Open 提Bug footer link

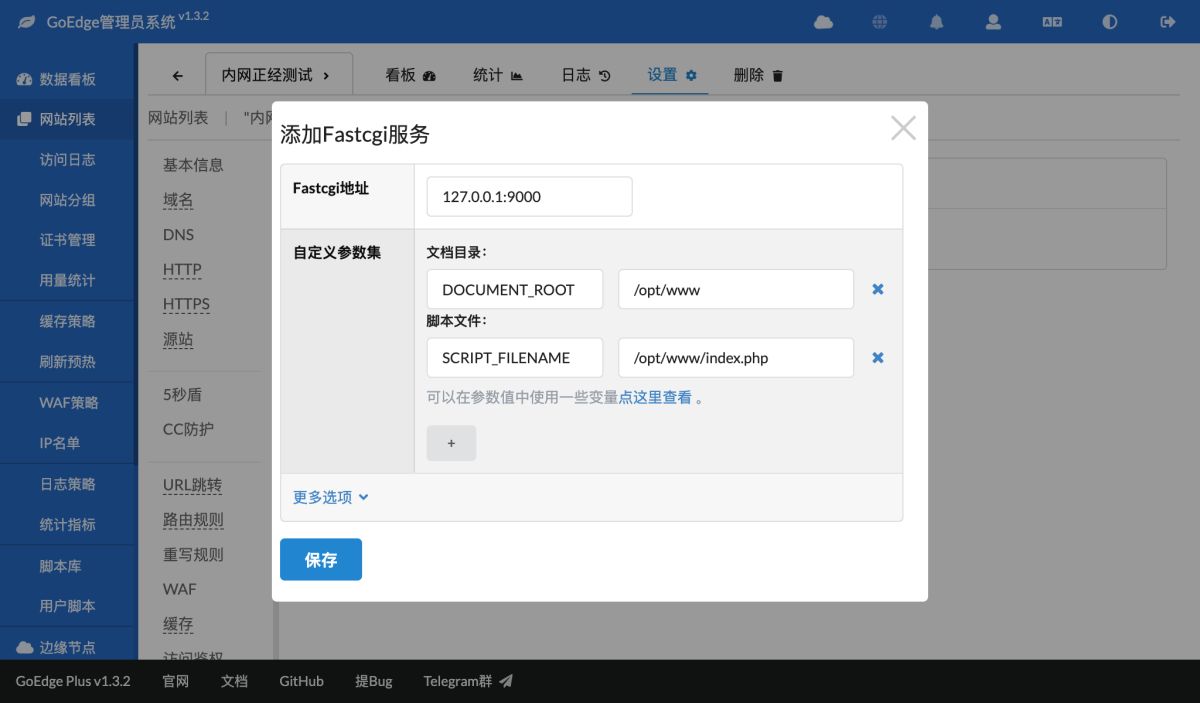[x=374, y=681]
